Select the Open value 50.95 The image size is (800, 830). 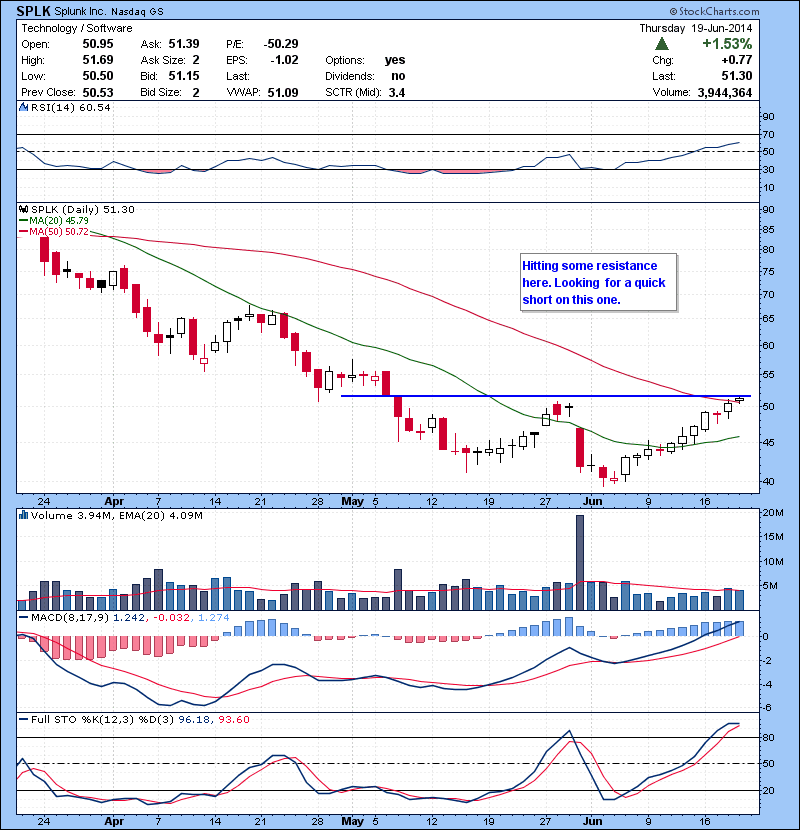98,44
